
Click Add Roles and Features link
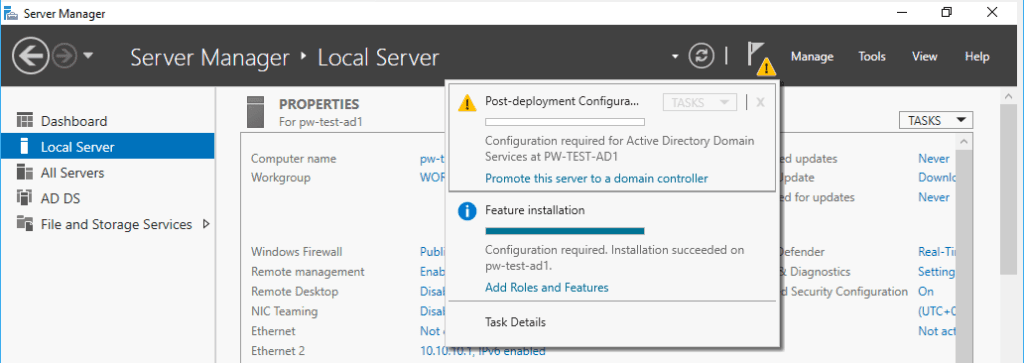coord(547,287)
